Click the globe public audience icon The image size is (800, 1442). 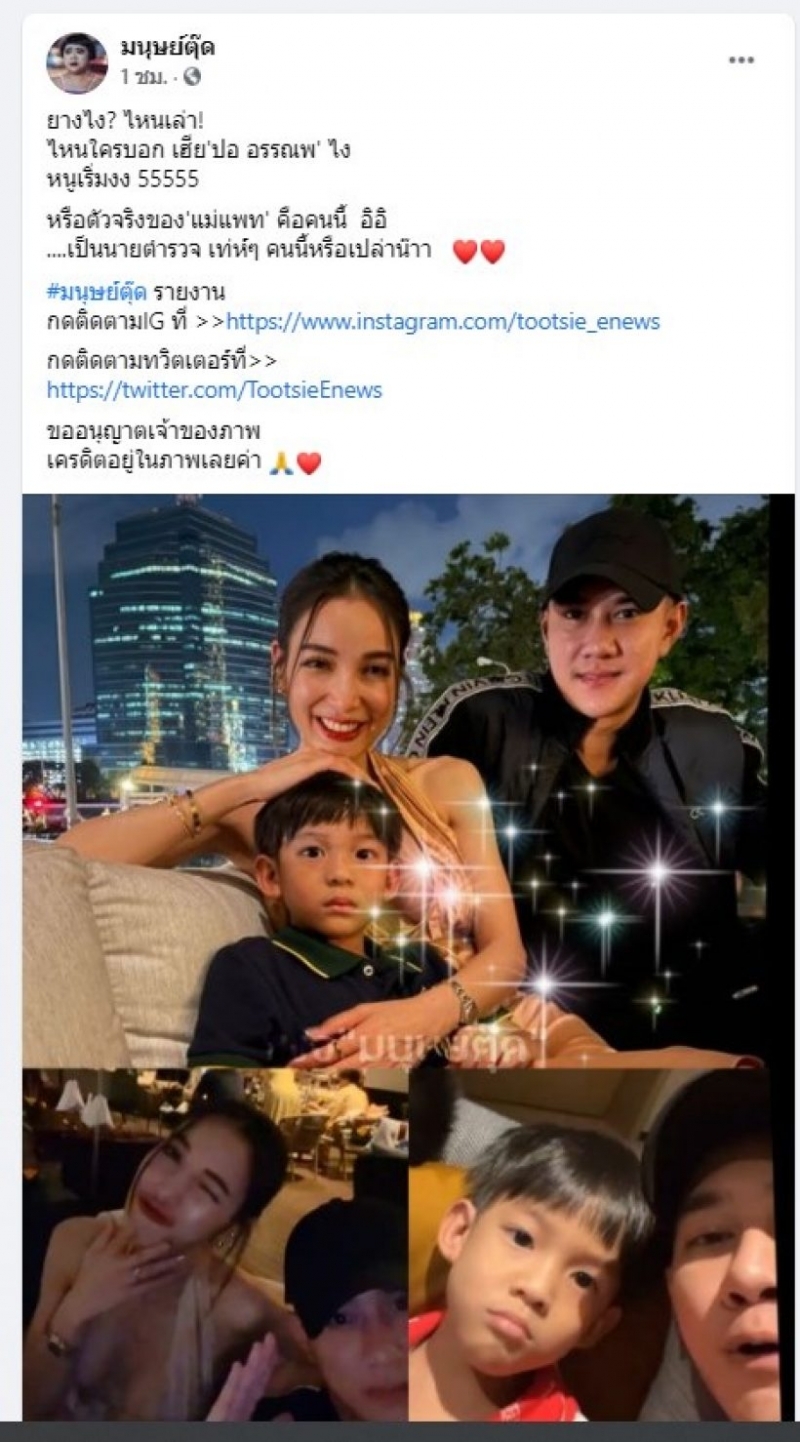[x=192, y=76]
